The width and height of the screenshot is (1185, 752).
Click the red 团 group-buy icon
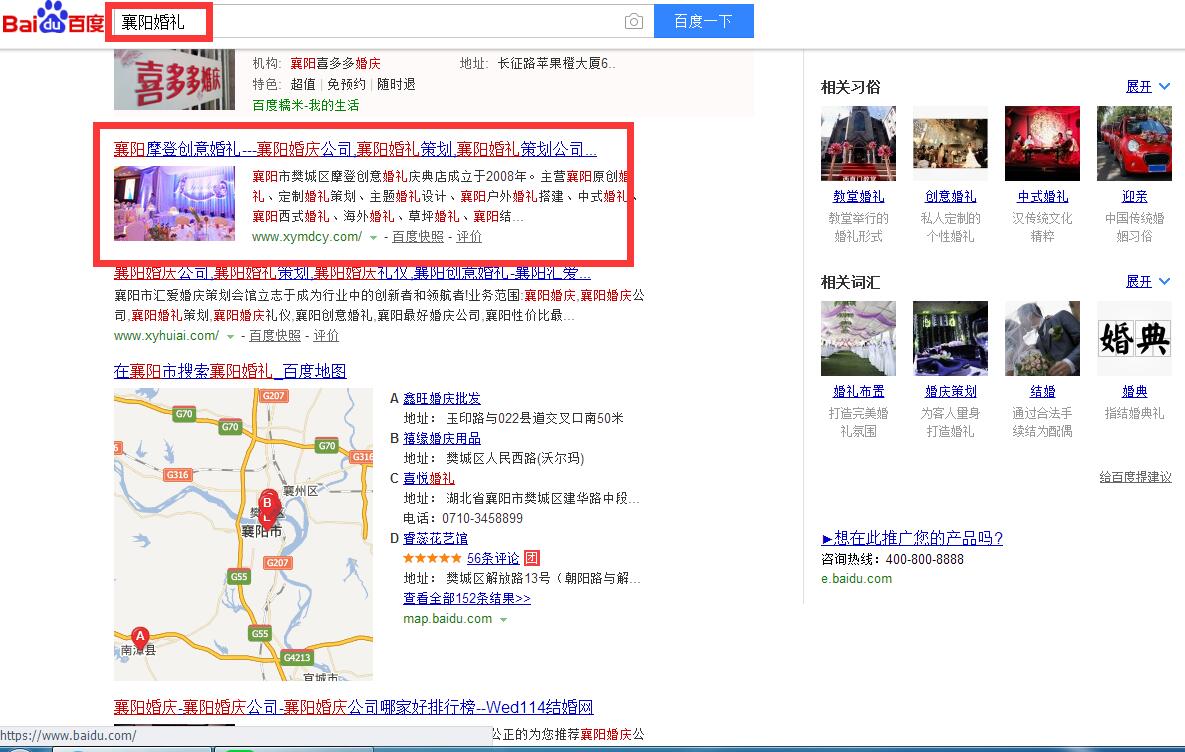(x=532, y=558)
